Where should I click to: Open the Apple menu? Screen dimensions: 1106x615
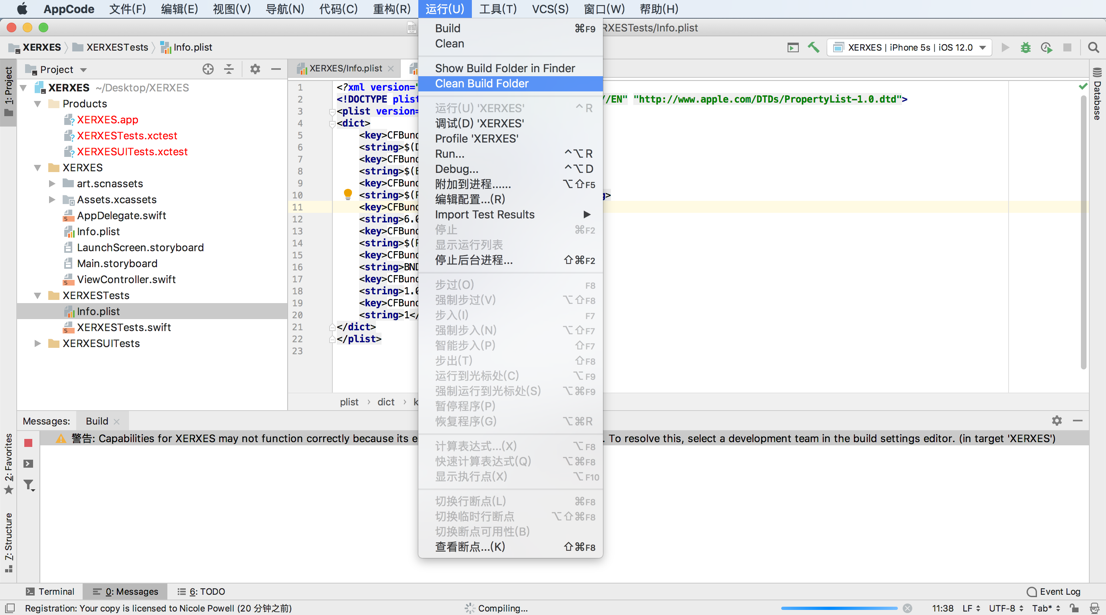pos(22,9)
